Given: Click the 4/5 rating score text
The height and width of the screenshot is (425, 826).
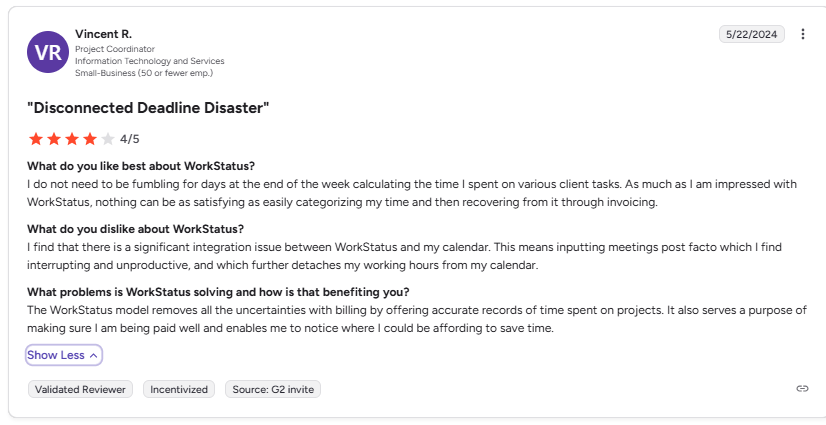Looking at the screenshot, I should [130, 139].
